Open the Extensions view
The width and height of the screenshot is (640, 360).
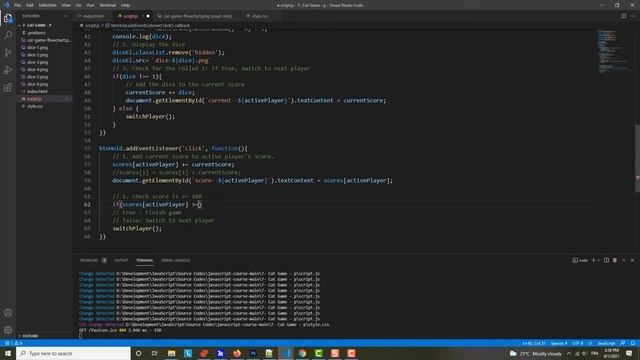pyautogui.click(x=8, y=88)
